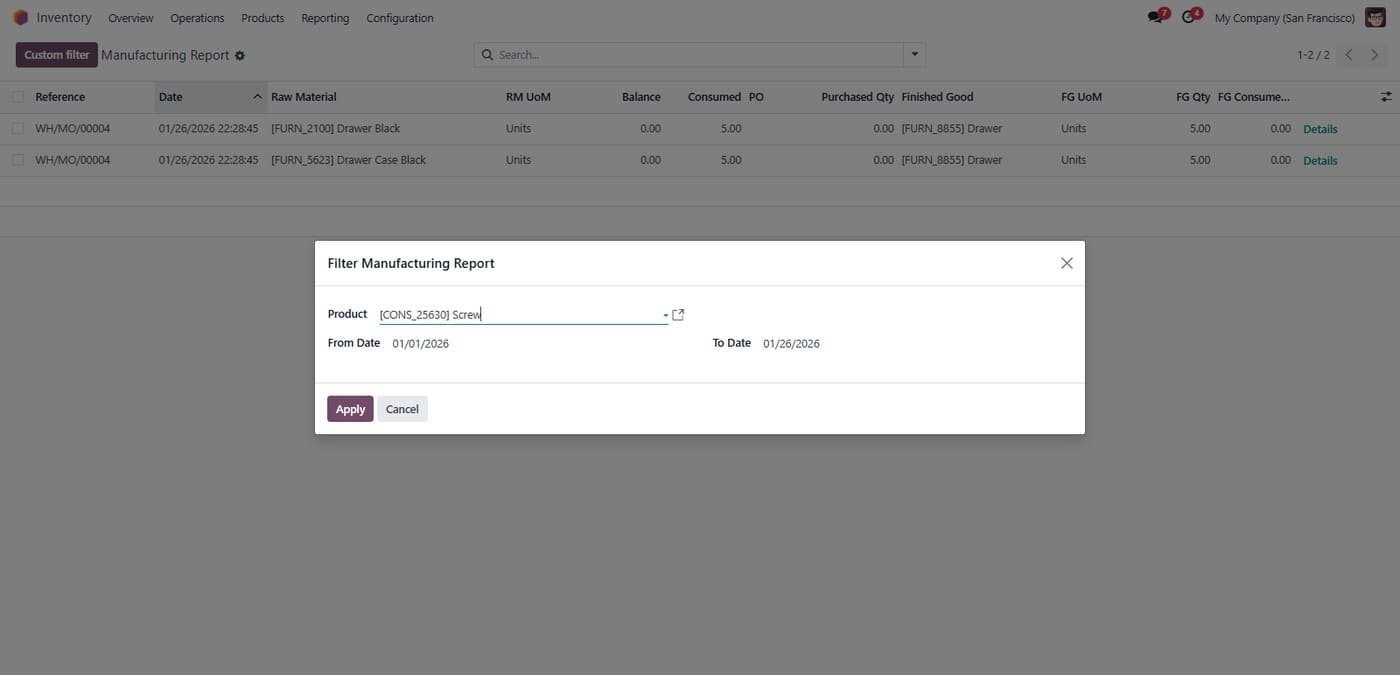
Task: Select the Drawer Black row checkbox
Action: click(x=18, y=129)
